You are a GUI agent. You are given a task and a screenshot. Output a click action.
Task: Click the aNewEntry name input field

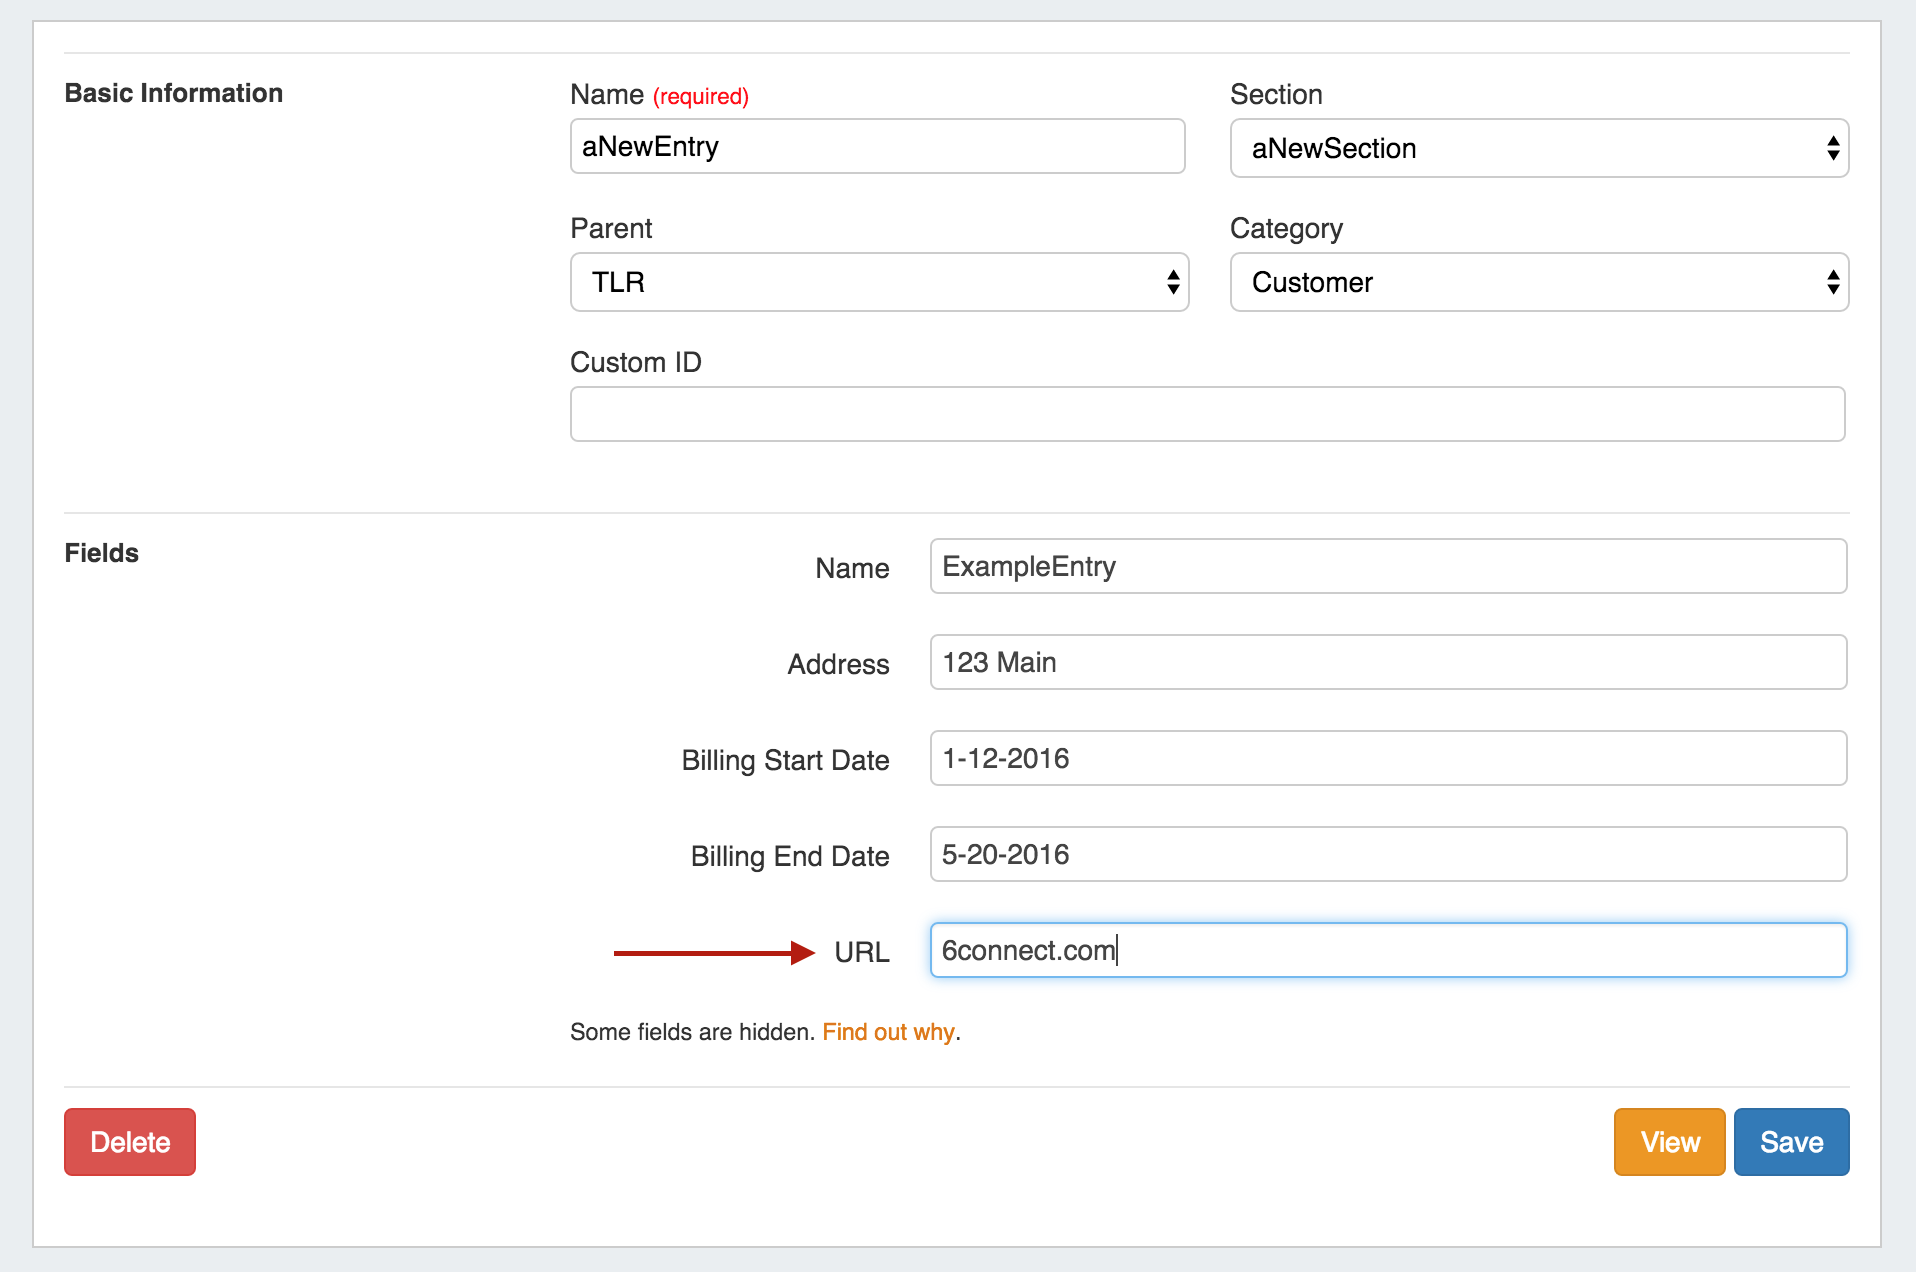pos(876,147)
